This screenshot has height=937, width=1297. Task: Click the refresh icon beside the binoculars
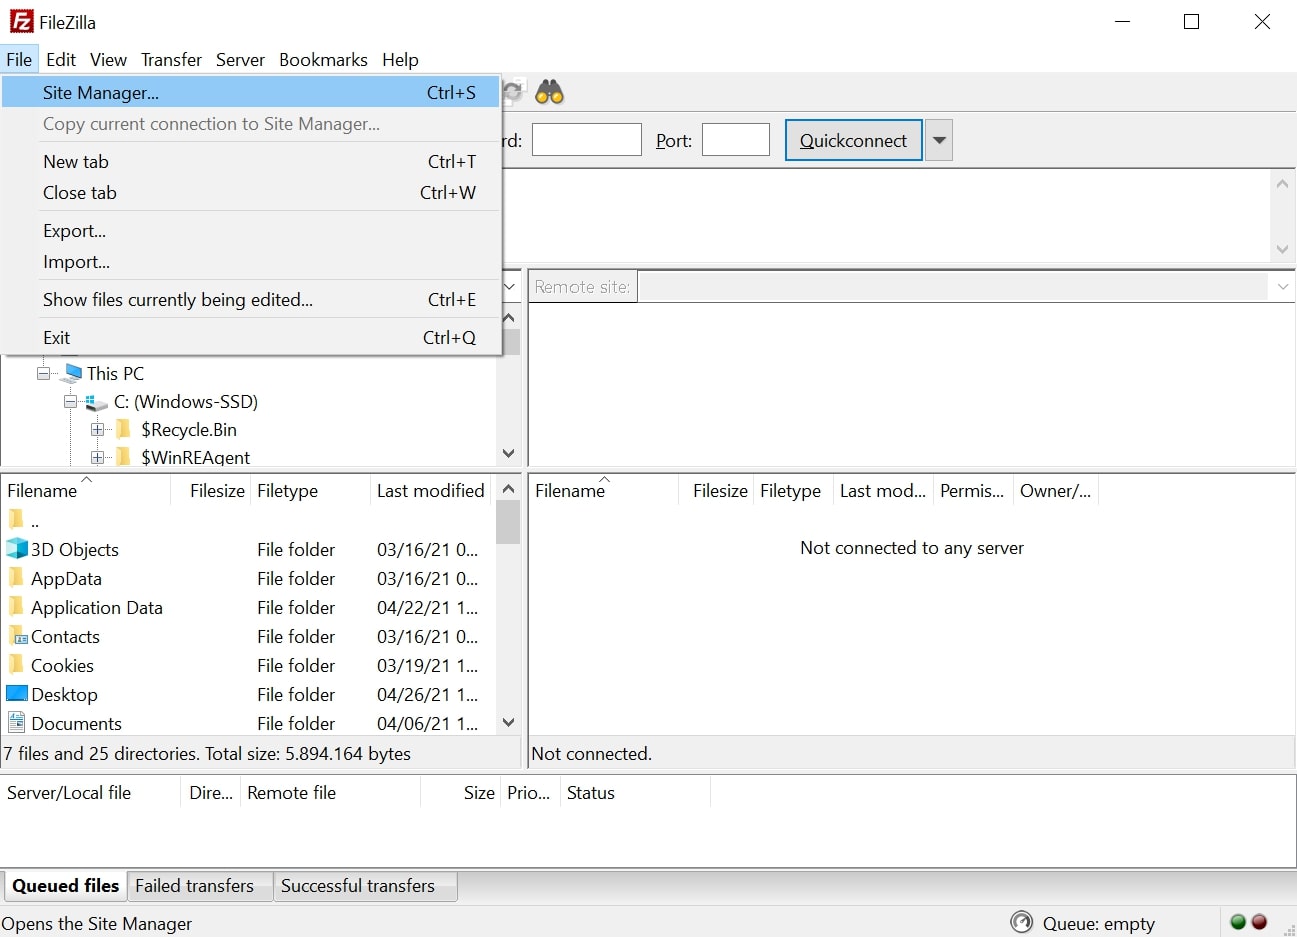(513, 93)
